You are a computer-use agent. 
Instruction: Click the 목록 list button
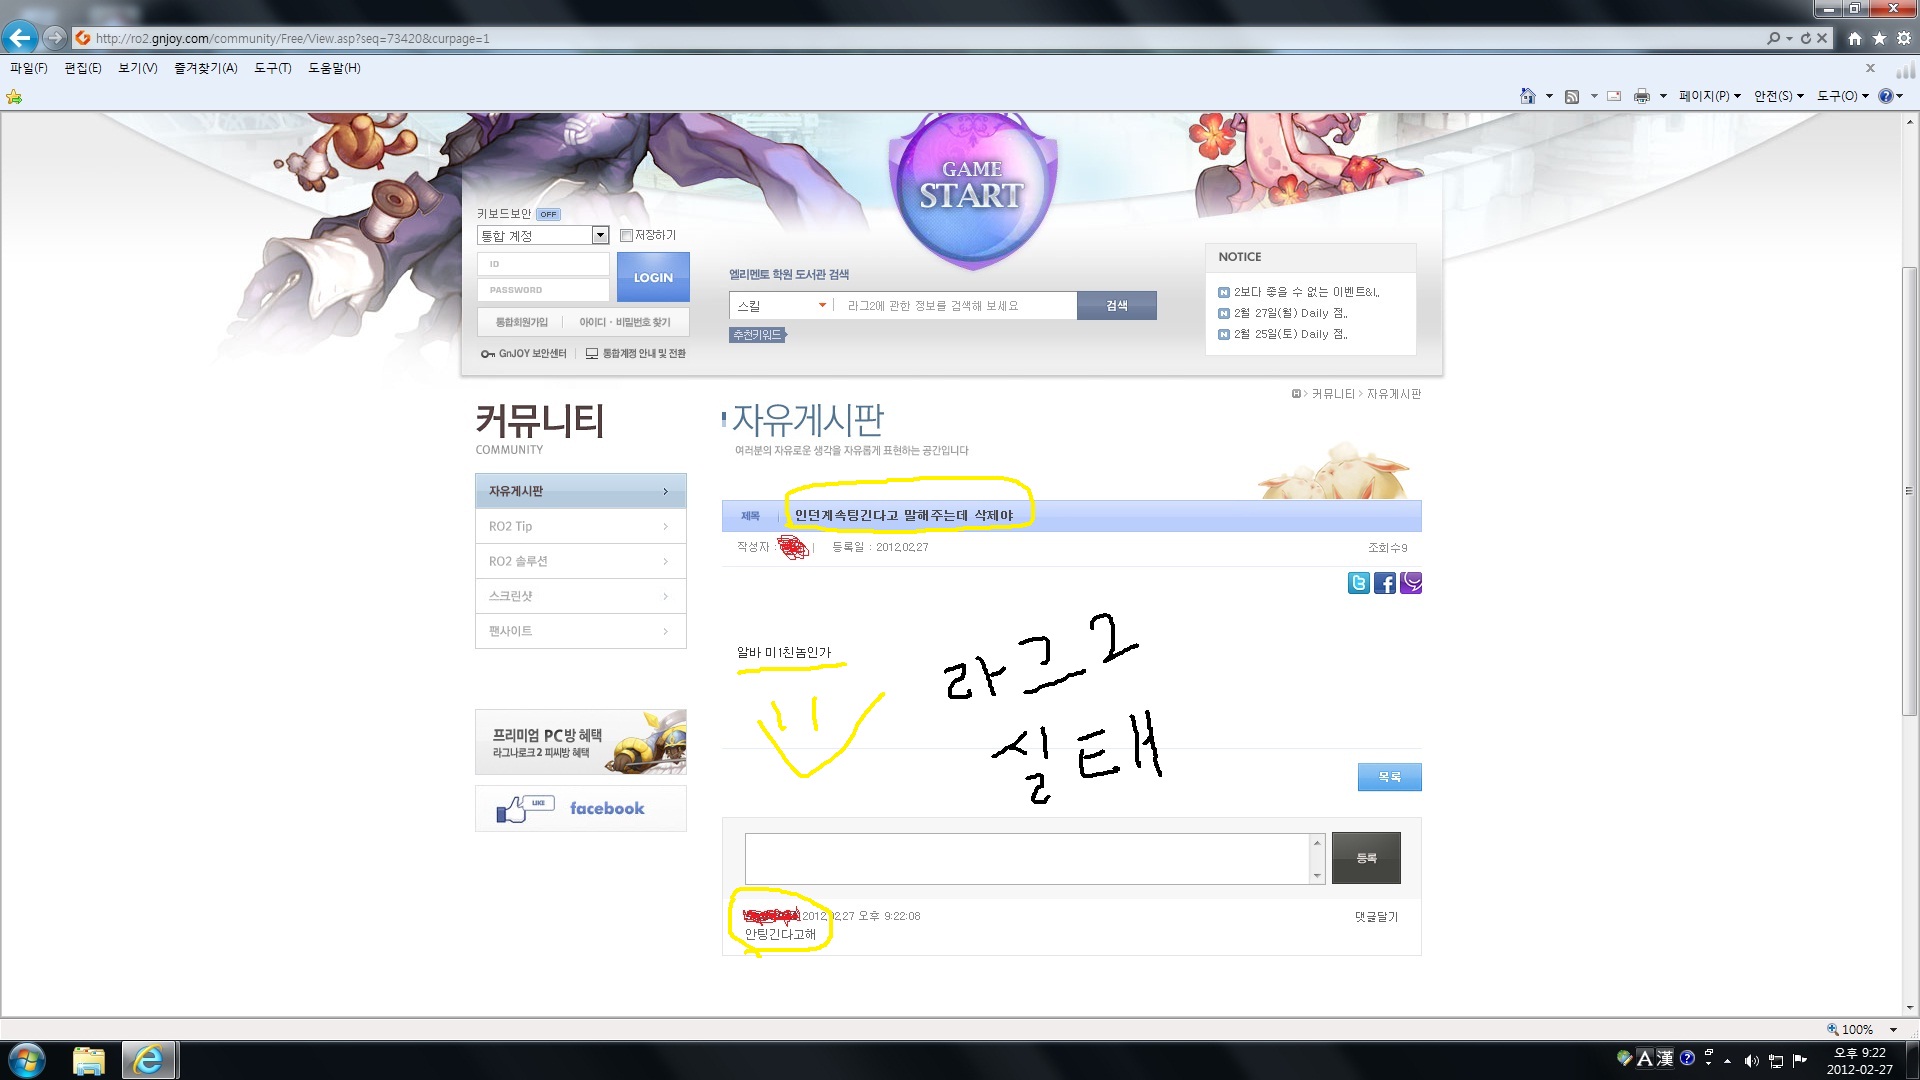pyautogui.click(x=1389, y=777)
